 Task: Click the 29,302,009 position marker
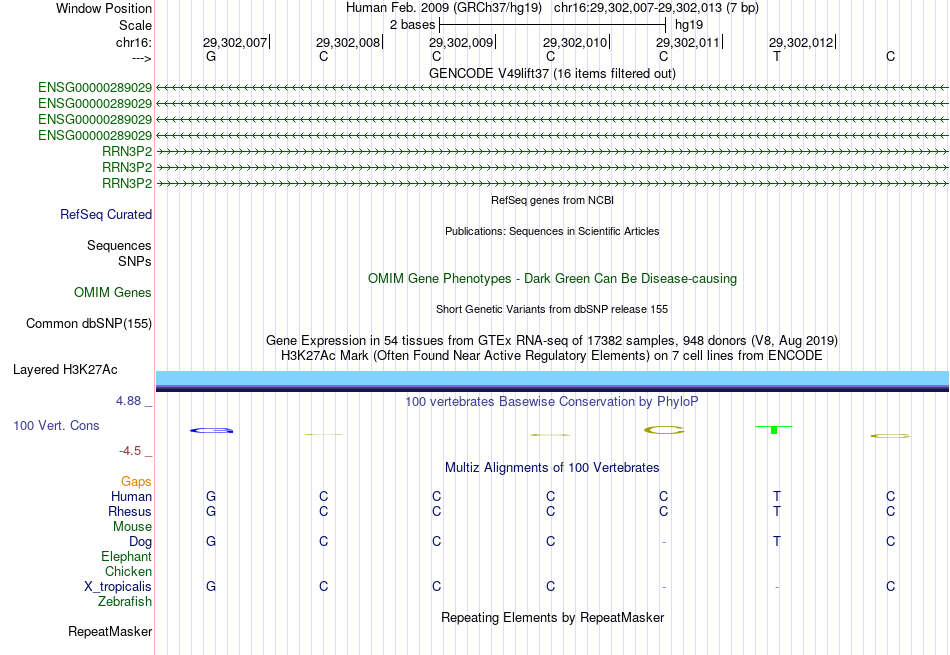pos(461,42)
